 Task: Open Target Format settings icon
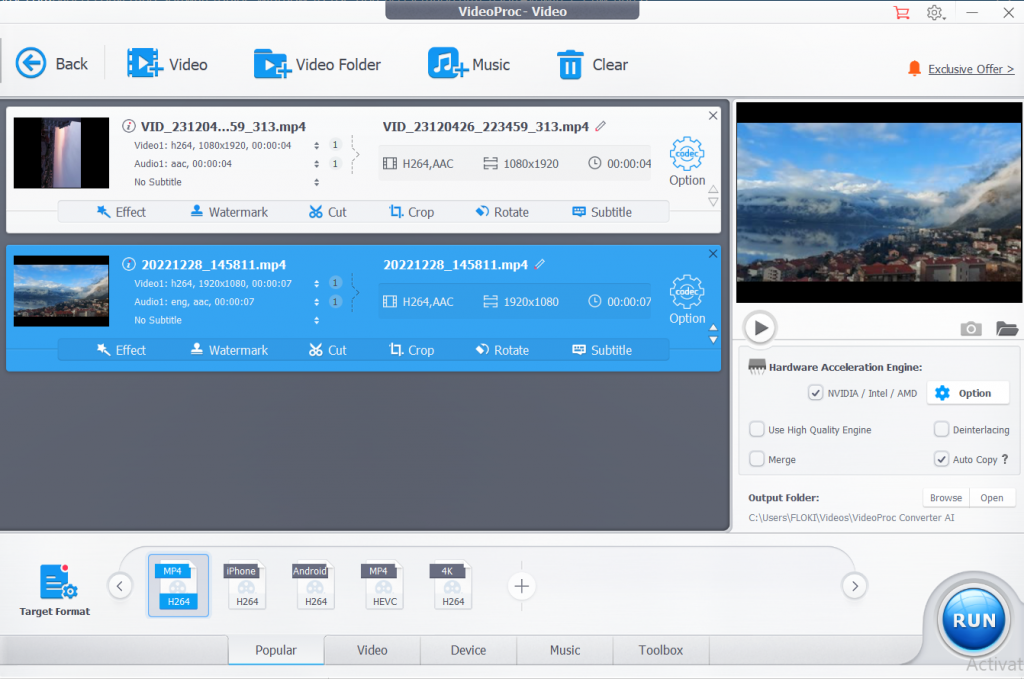[57, 584]
